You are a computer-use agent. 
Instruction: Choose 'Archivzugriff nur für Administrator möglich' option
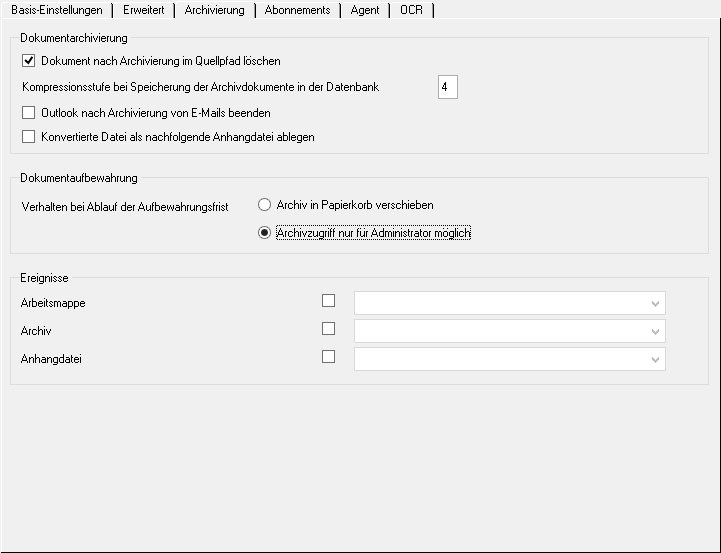coord(265,233)
